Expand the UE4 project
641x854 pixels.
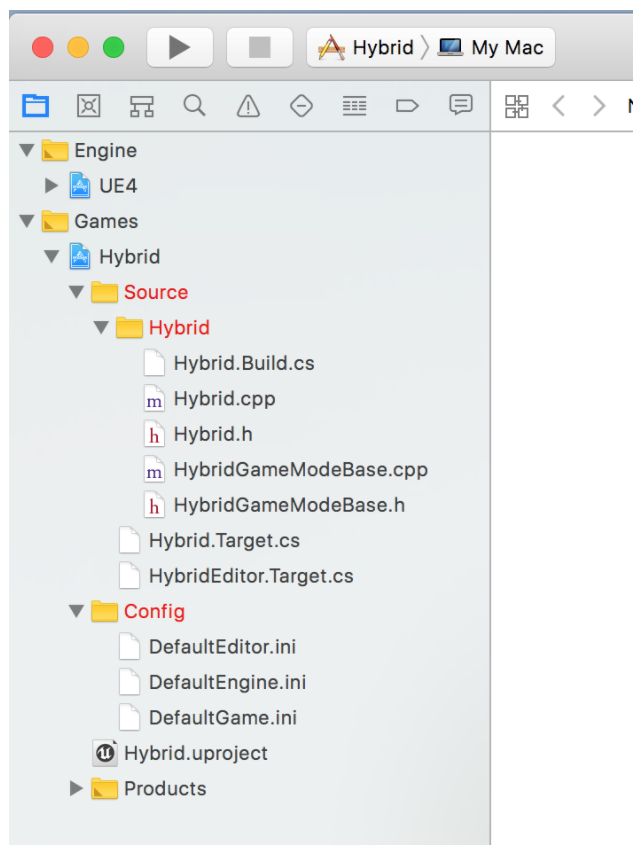point(52,186)
